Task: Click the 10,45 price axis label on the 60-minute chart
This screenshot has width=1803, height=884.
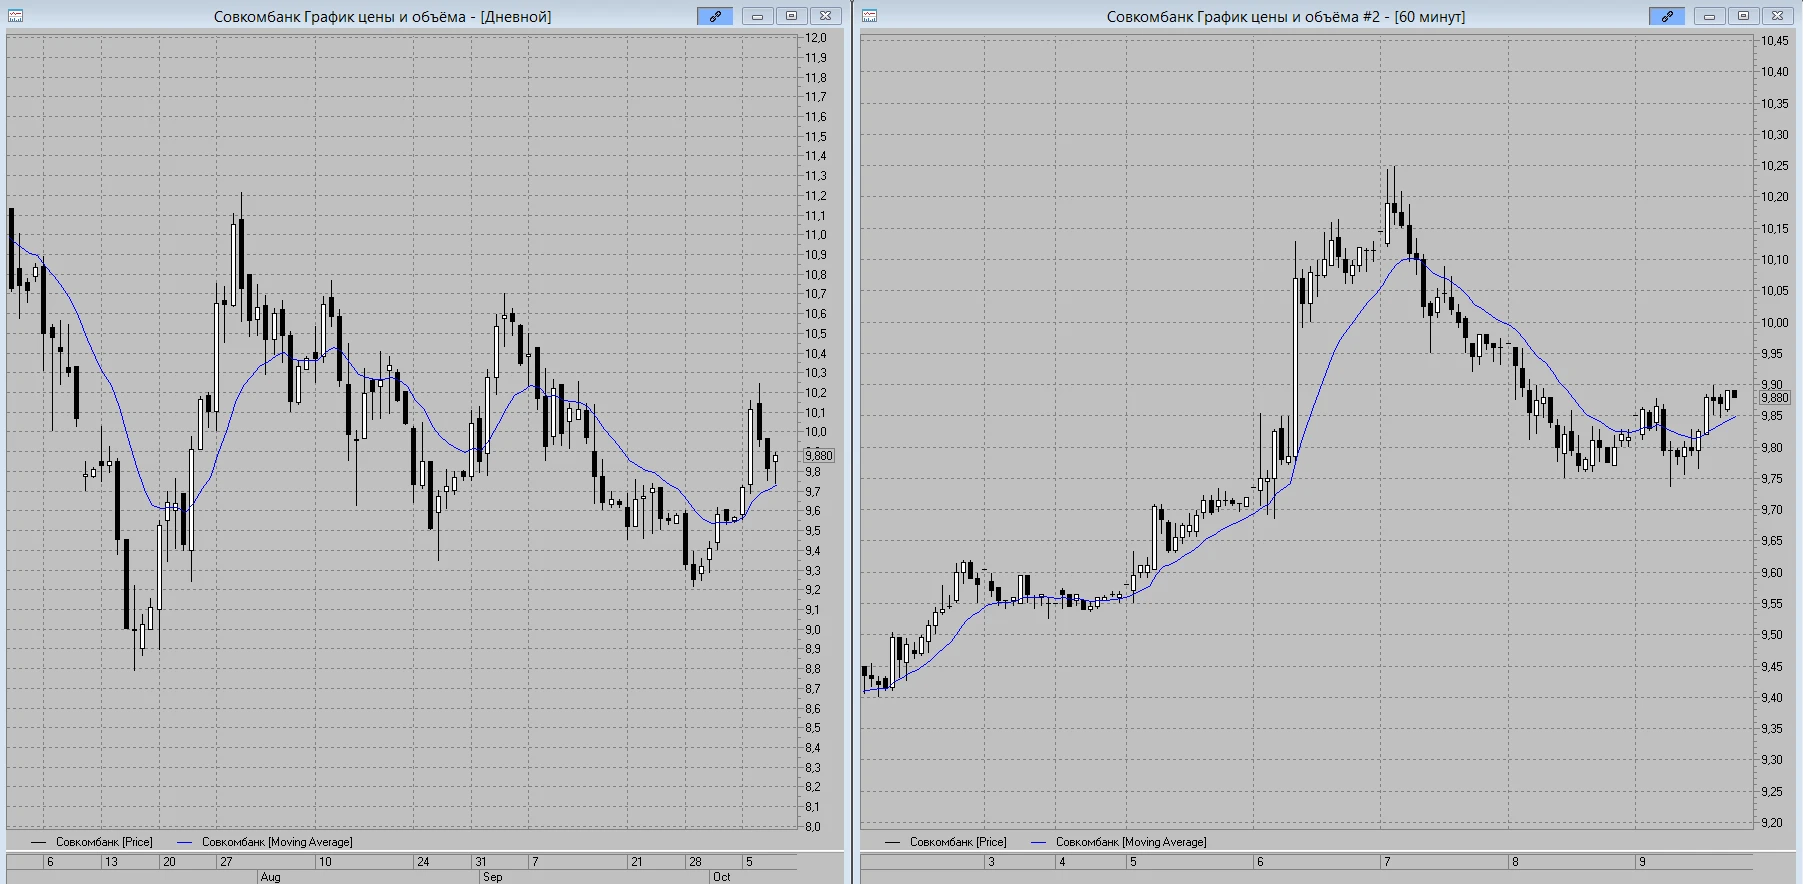Action: click(x=1775, y=41)
